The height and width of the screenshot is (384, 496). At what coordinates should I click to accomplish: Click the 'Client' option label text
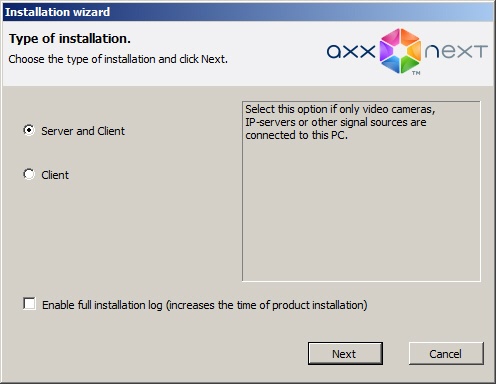55,175
